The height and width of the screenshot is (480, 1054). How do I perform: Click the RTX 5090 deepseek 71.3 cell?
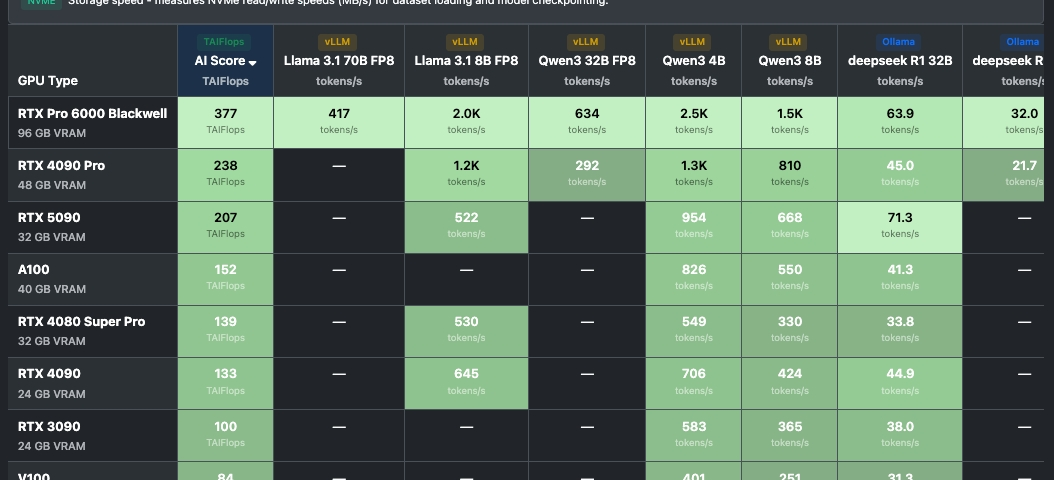tap(900, 225)
